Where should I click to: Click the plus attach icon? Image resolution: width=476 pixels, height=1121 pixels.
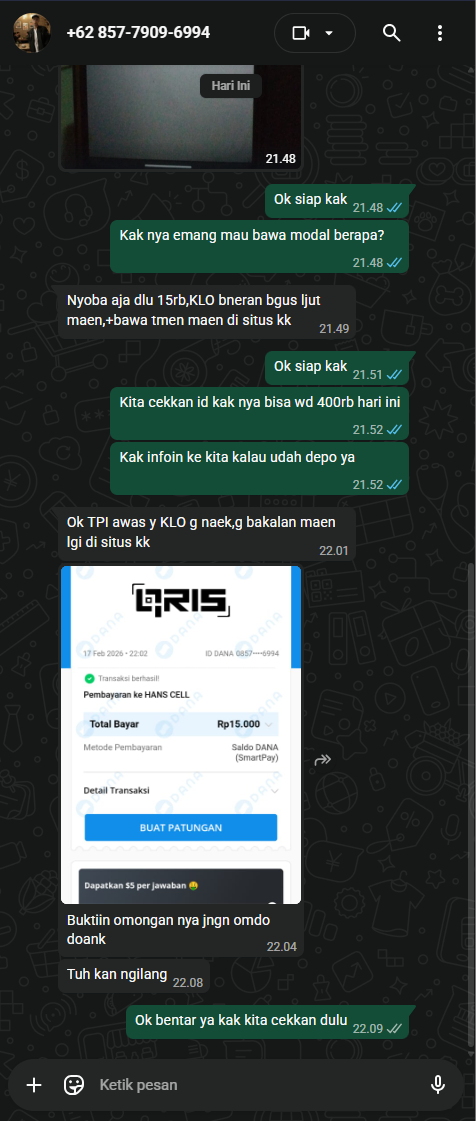click(34, 1085)
